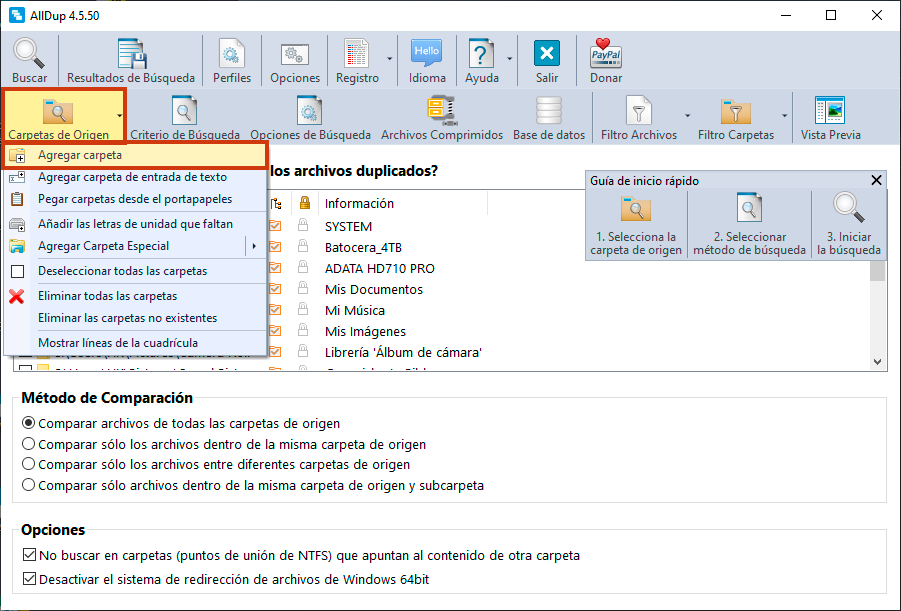
Task: Choose Eliminar las carpetas no existentes
Action: [135, 318]
